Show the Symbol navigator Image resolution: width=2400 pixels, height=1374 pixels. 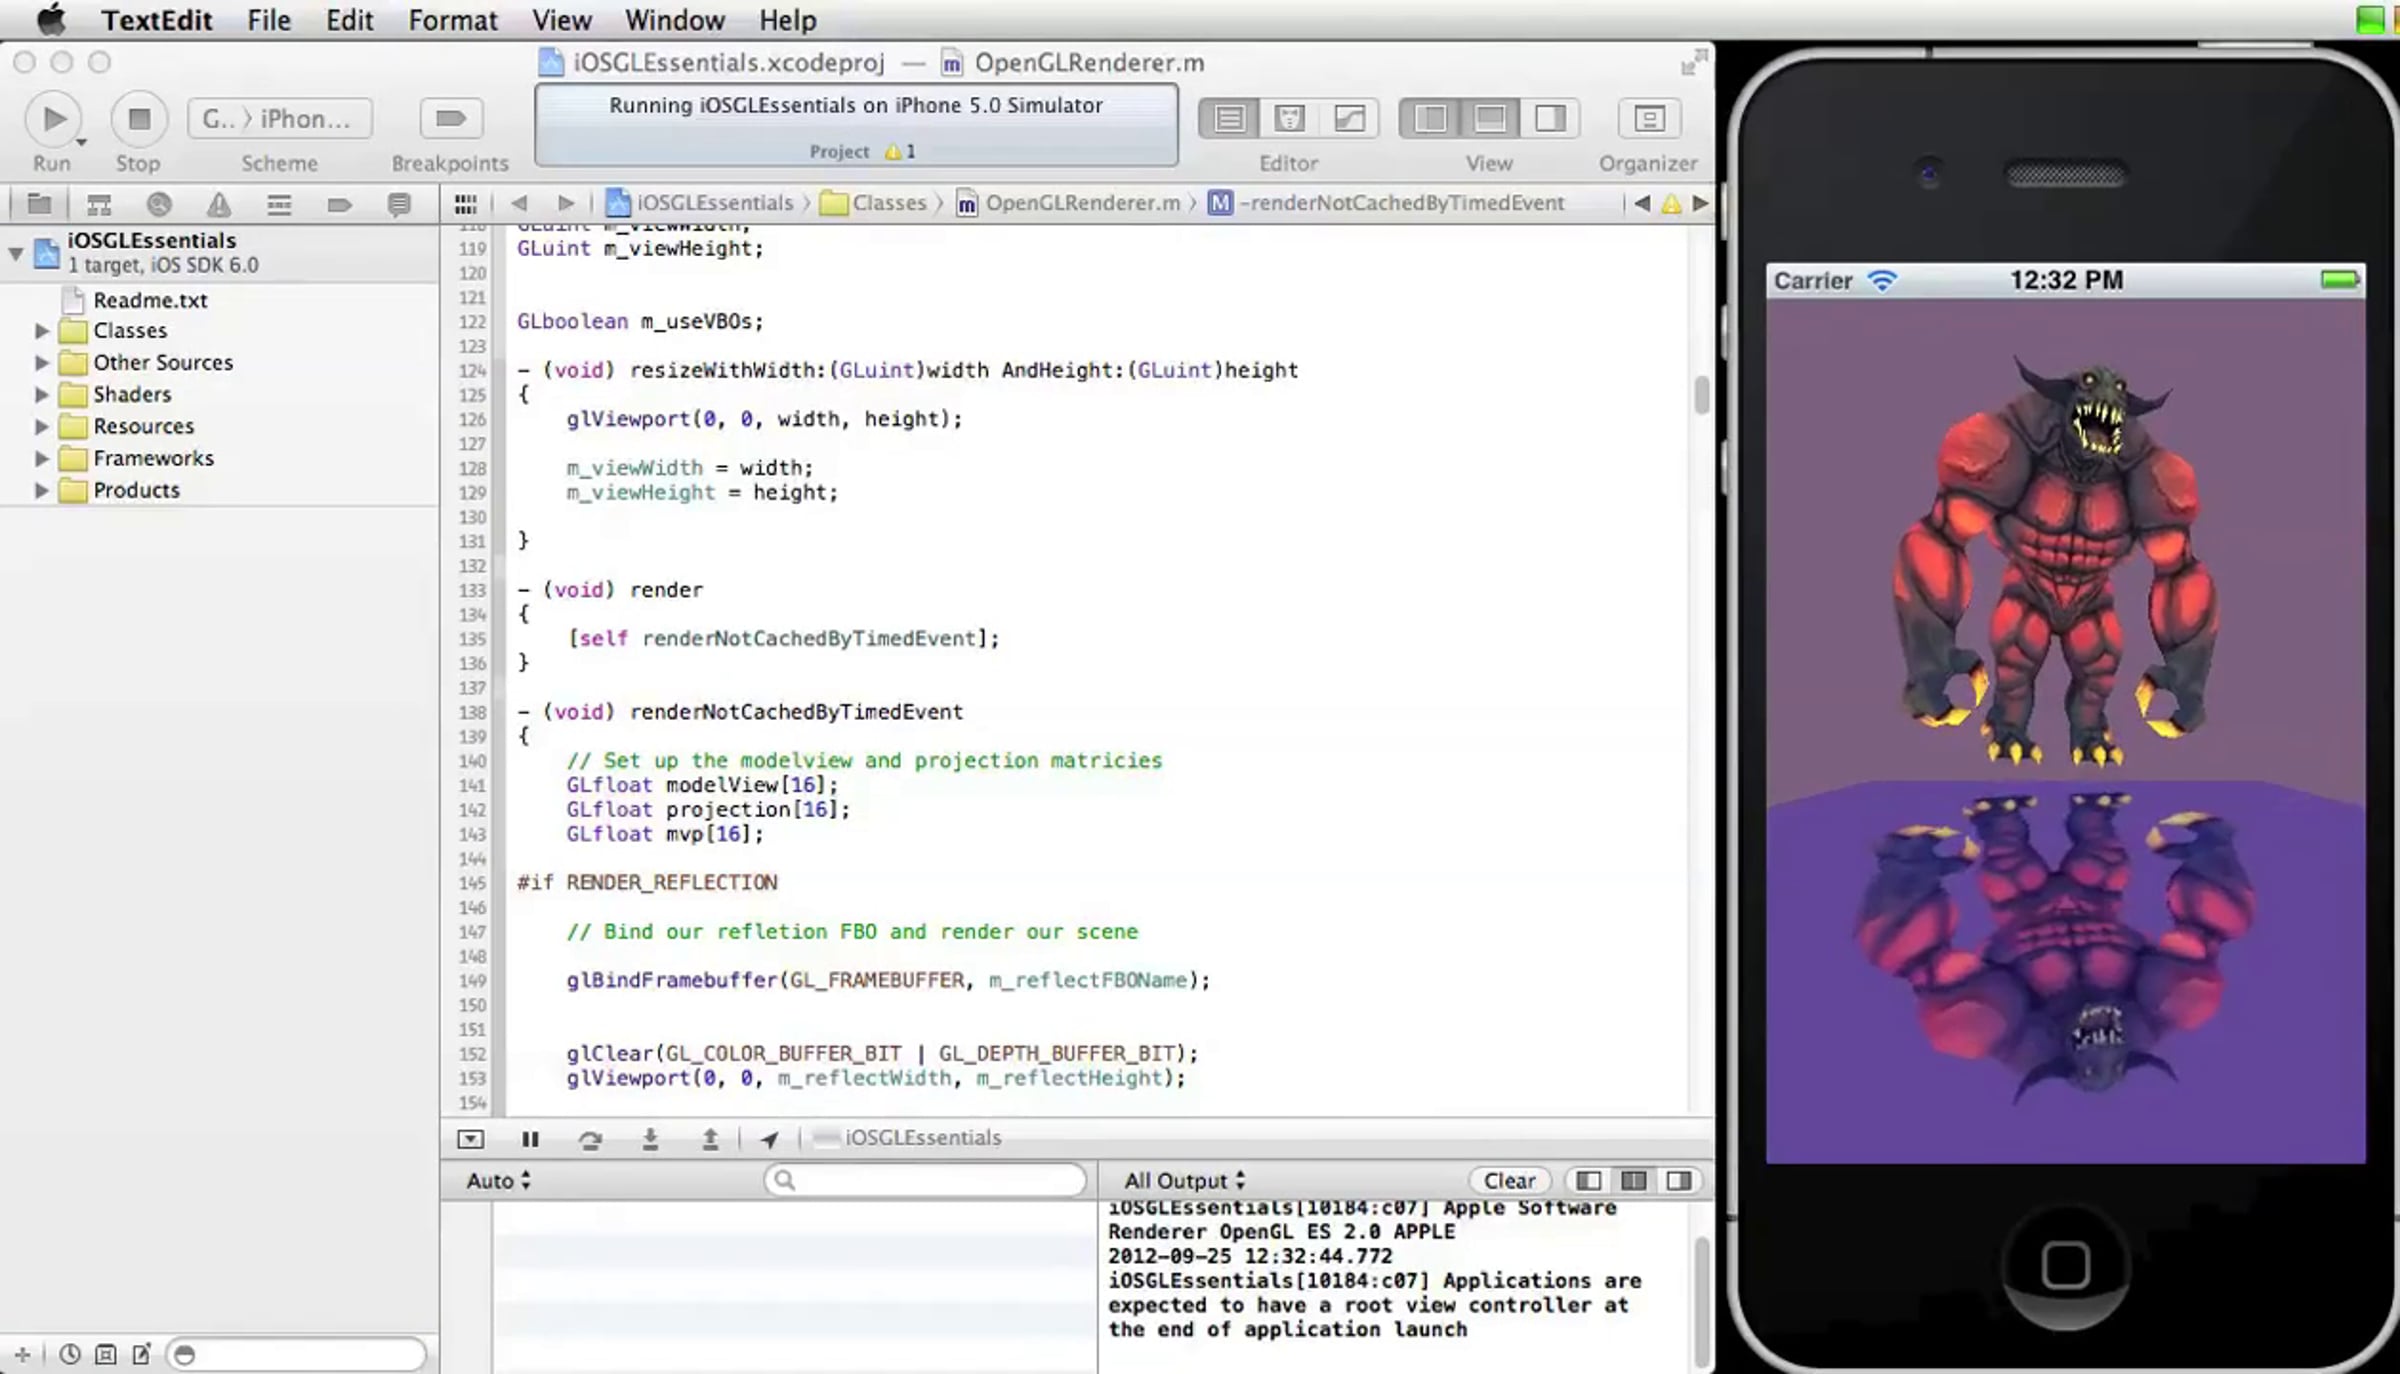[x=99, y=205]
